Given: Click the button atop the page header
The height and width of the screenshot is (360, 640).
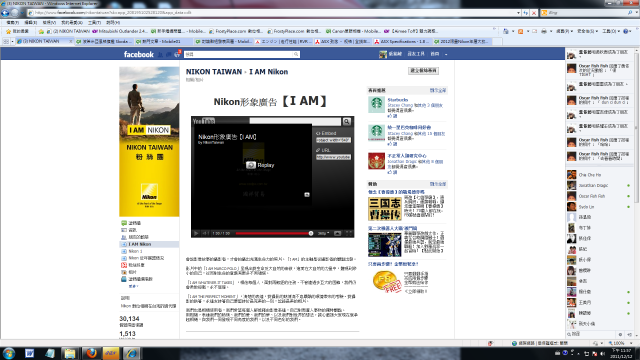Looking at the screenshot, I should pos(423,71).
